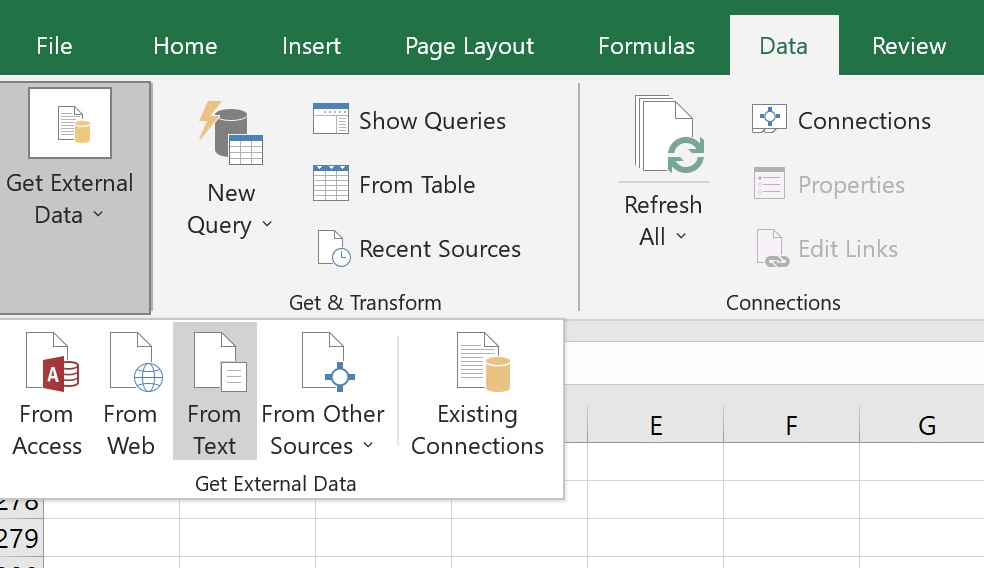Select row 279 header
This screenshot has width=984, height=568.
[20, 538]
